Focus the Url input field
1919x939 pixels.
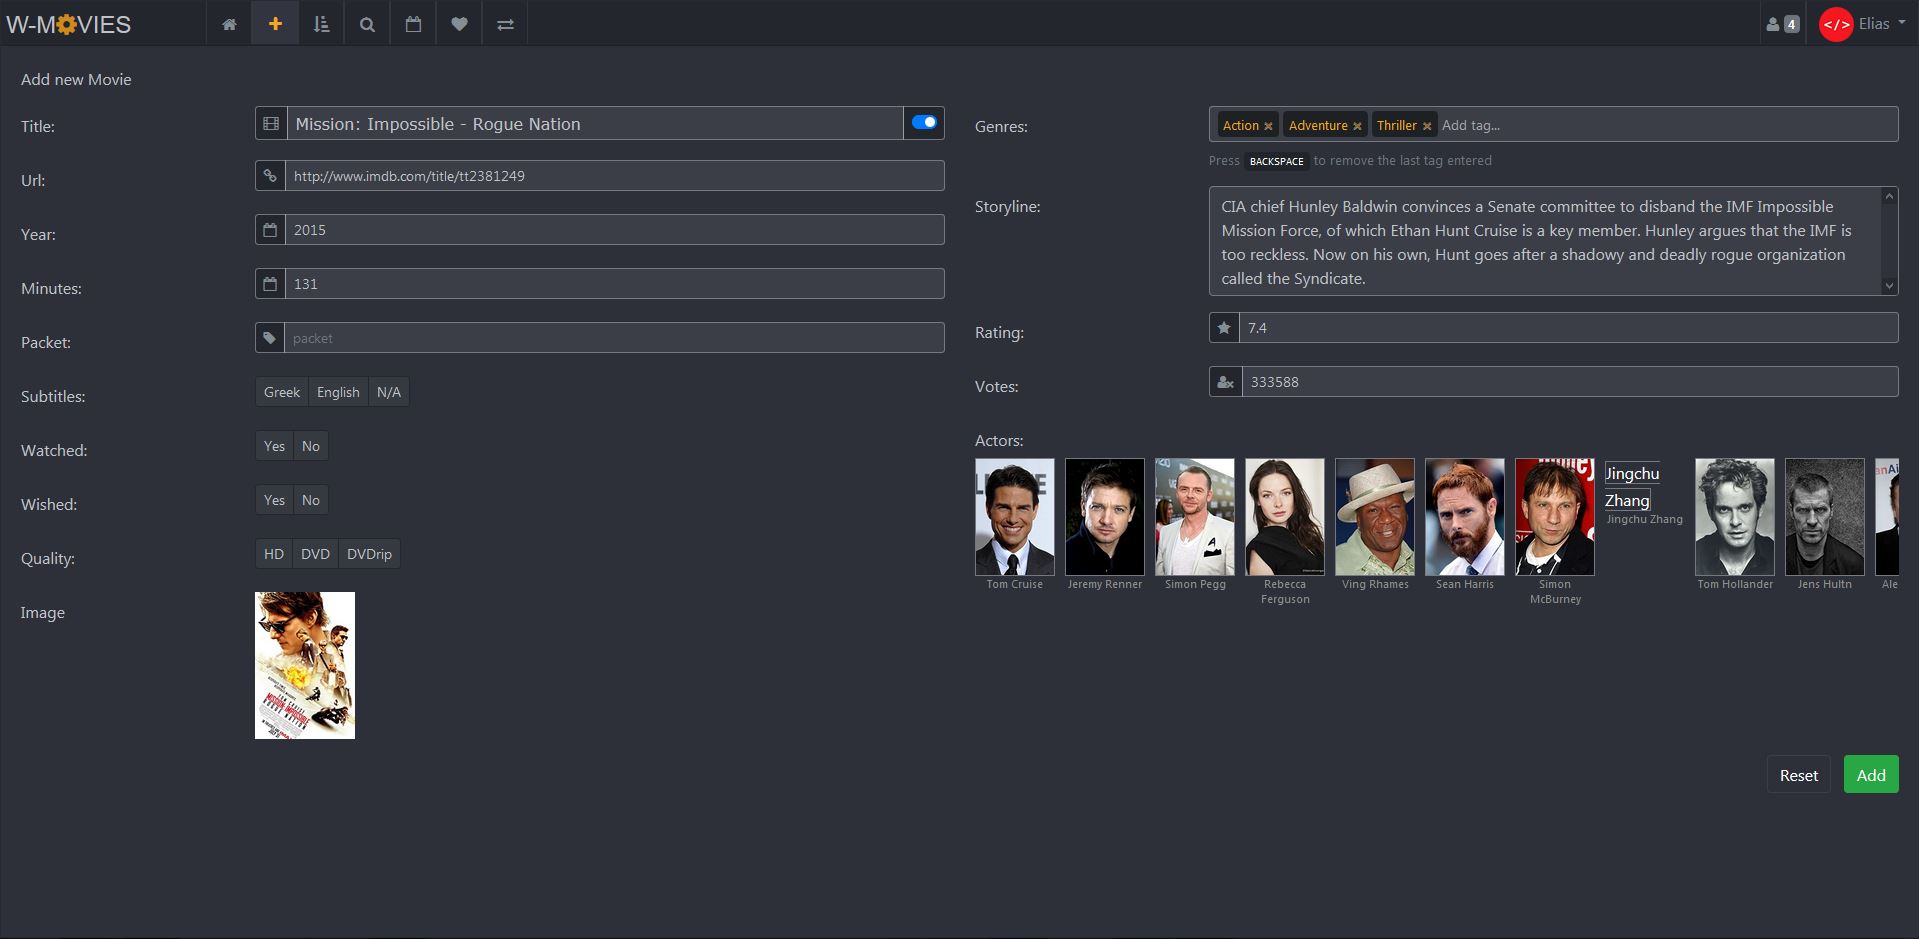click(x=615, y=176)
